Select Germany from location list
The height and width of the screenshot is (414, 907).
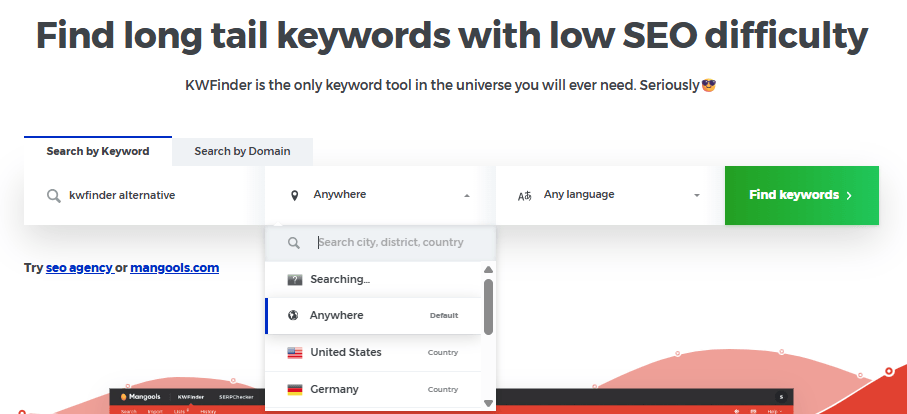click(x=373, y=390)
